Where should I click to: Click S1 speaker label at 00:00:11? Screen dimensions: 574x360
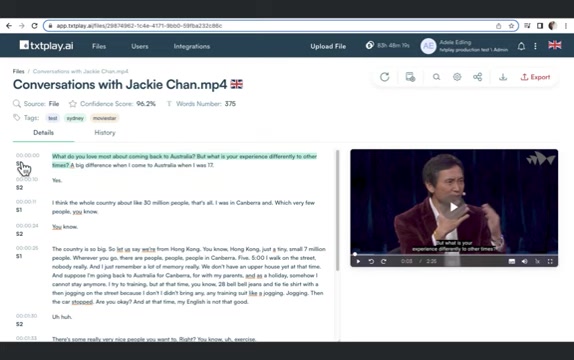[x=19, y=210]
